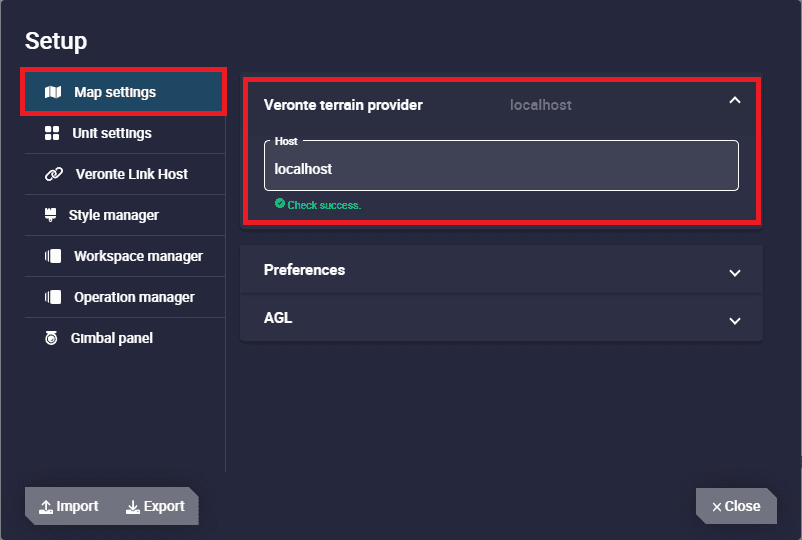Open the Gimbal panel settings

pos(125,338)
